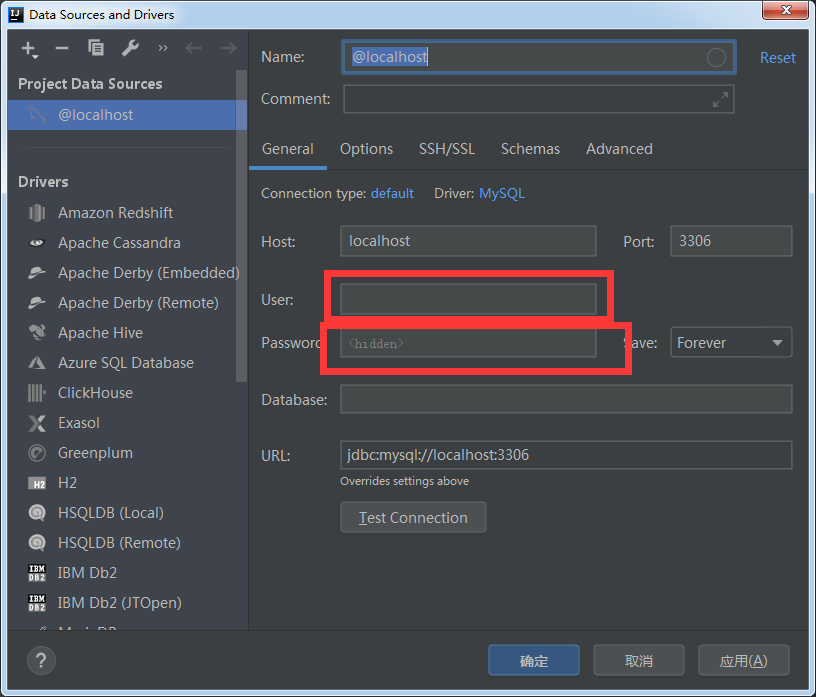Select Azure SQL Database driver
This screenshot has height=697, width=816.
tap(126, 363)
